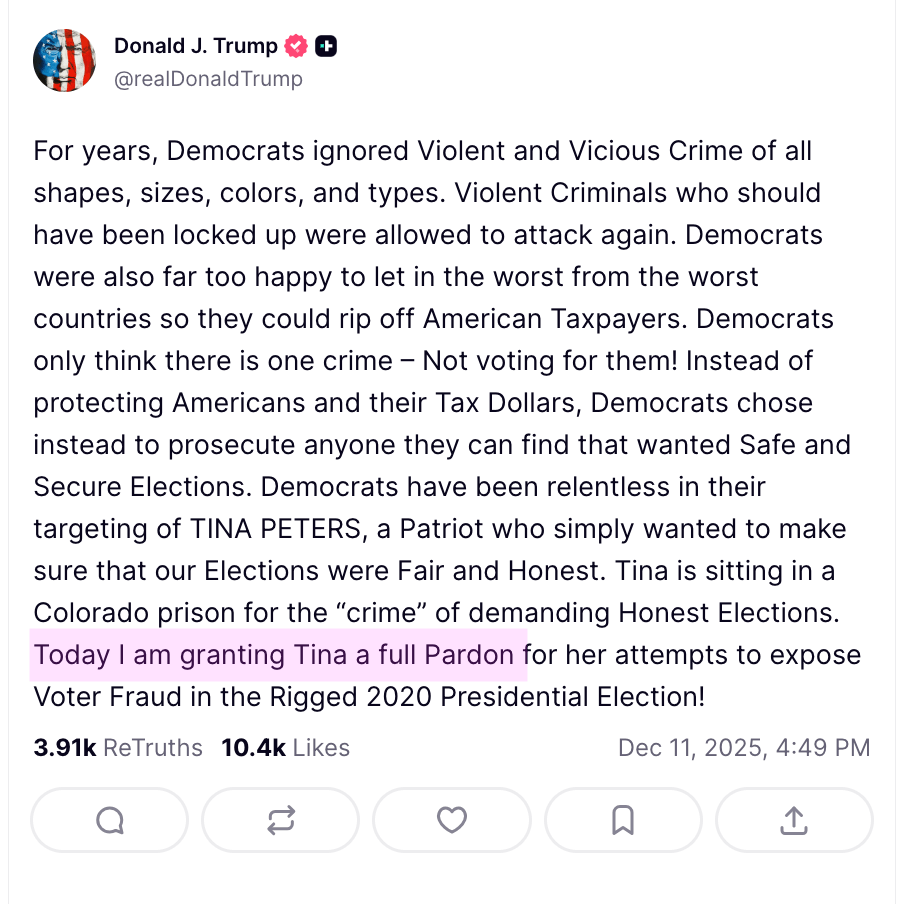
Task: View the 3.91k ReTruths list
Action: [118, 747]
